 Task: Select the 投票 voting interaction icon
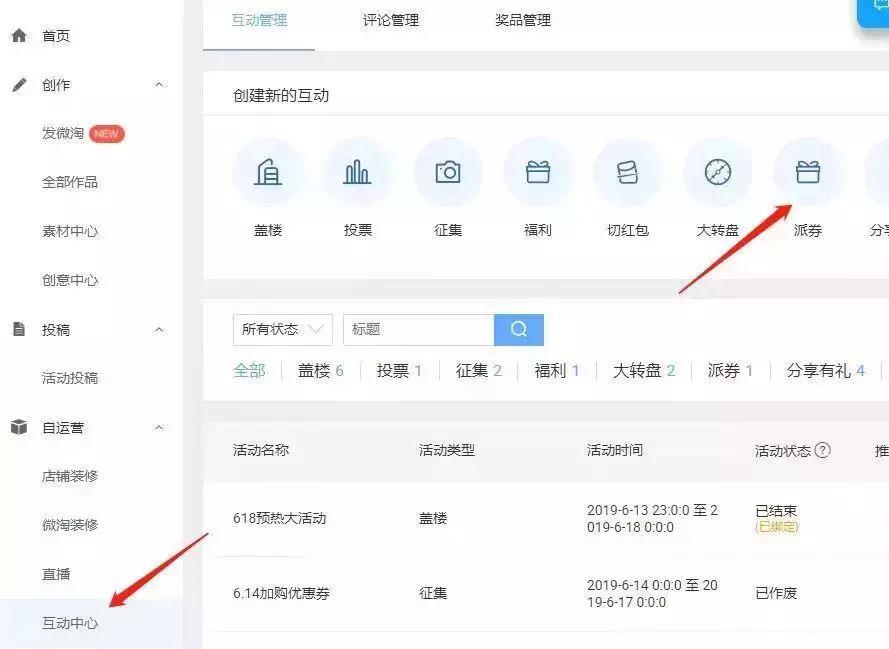pos(359,172)
